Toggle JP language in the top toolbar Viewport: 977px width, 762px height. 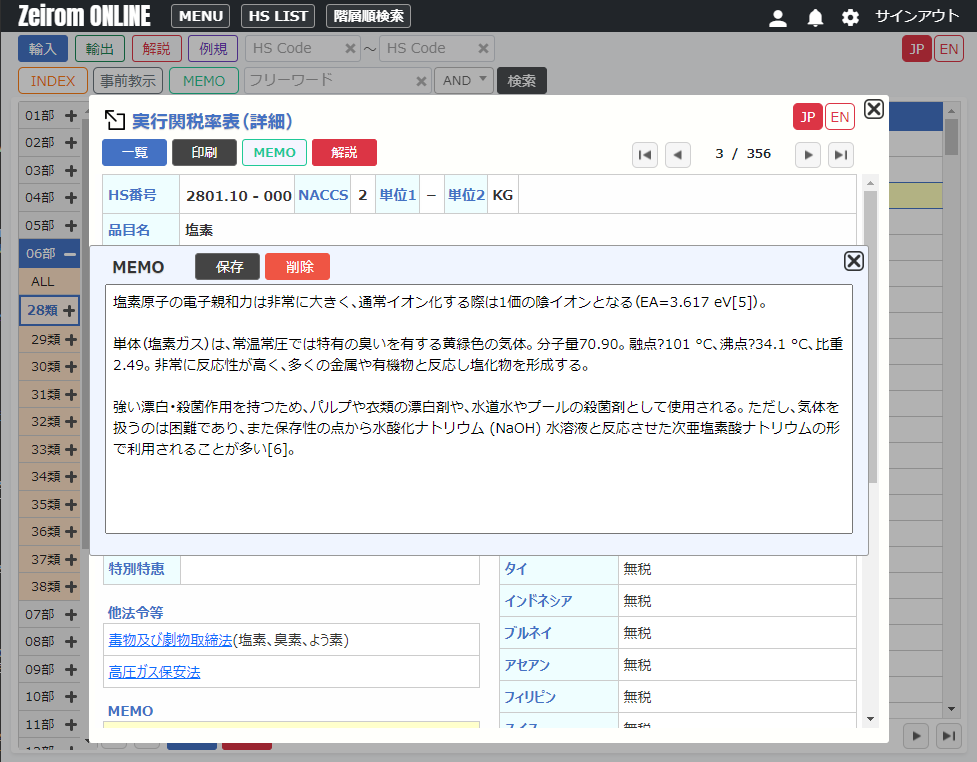tap(916, 49)
